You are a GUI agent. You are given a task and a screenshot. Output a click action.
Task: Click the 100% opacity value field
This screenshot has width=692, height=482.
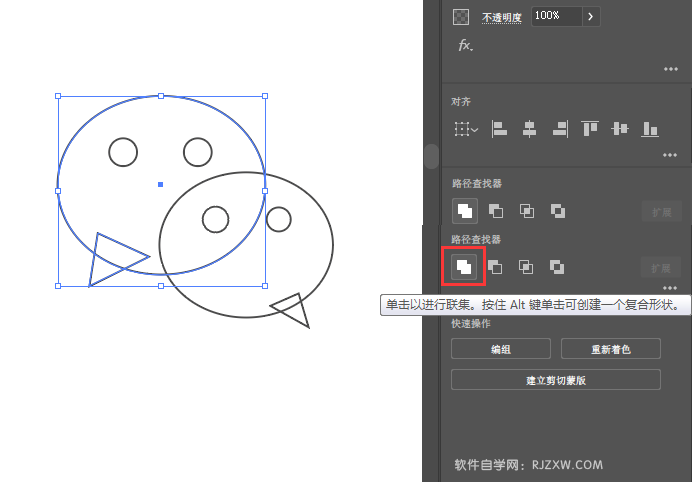tap(557, 16)
